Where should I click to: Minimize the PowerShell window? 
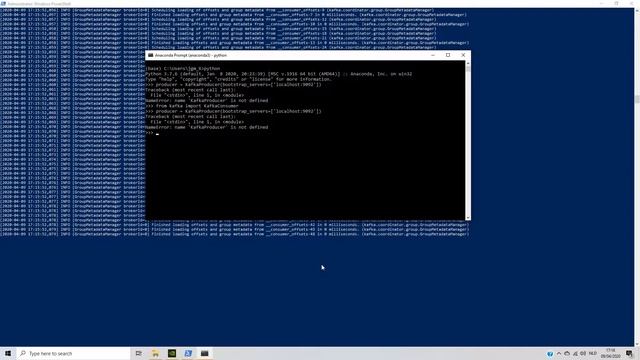(x=602, y=3)
